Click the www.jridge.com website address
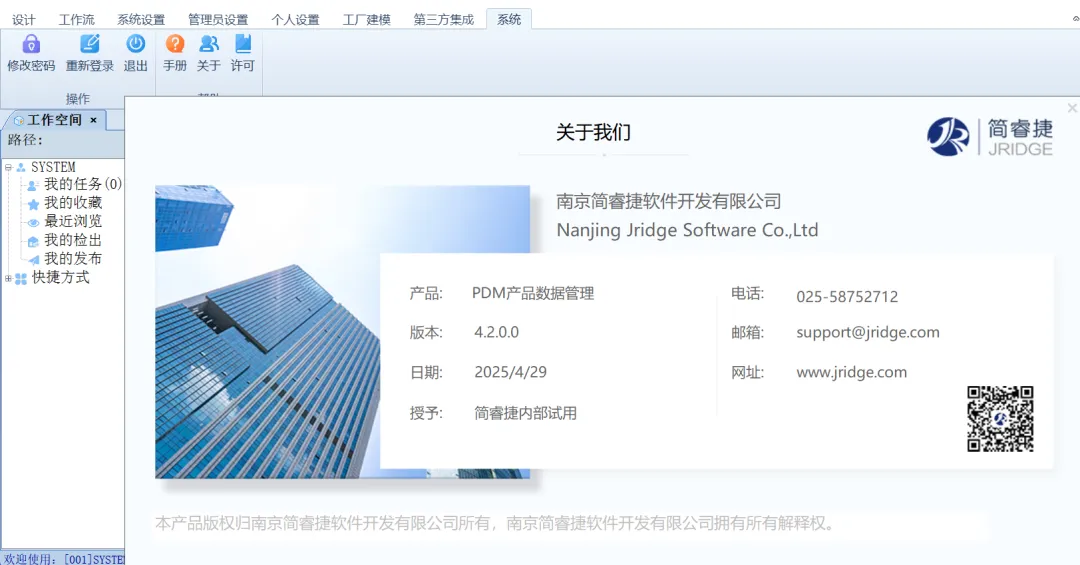1080x565 pixels. click(851, 372)
